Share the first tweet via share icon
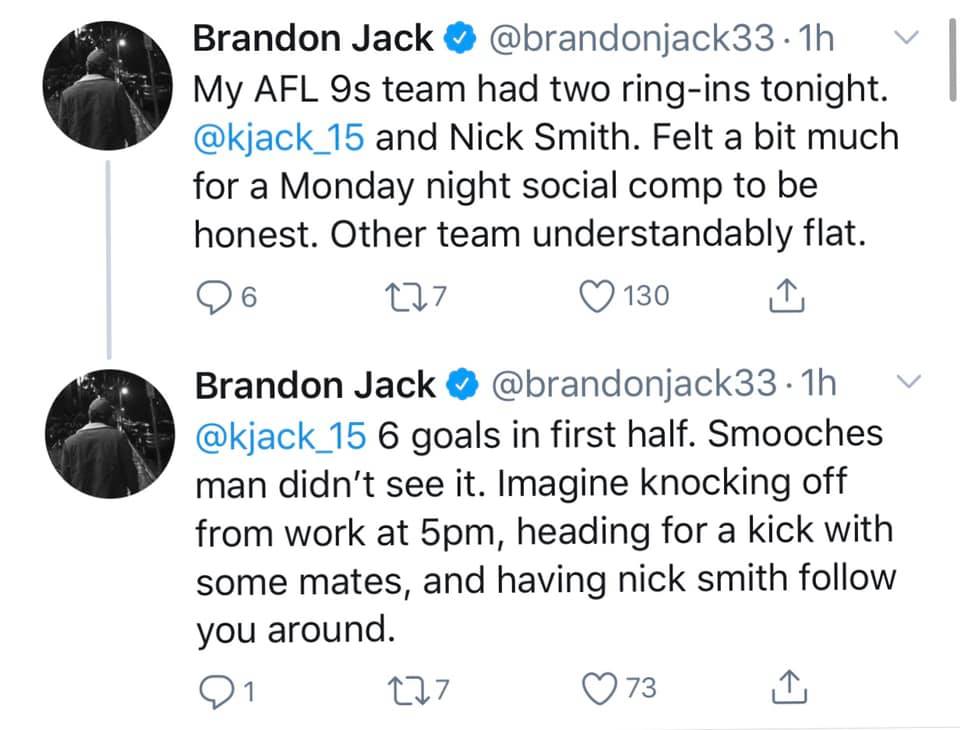 point(786,296)
